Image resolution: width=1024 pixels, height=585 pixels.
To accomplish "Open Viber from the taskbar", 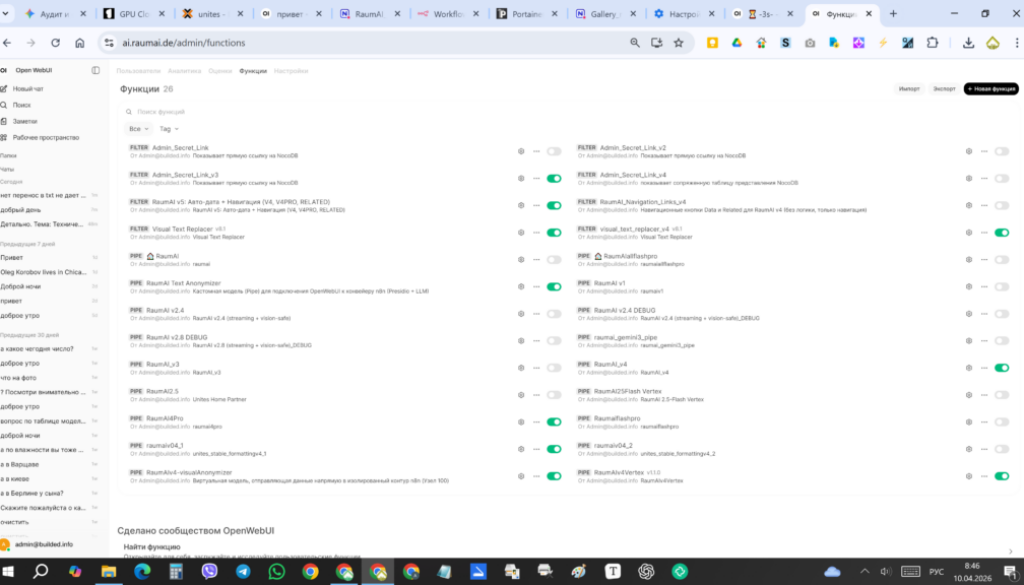I will tap(210, 571).
